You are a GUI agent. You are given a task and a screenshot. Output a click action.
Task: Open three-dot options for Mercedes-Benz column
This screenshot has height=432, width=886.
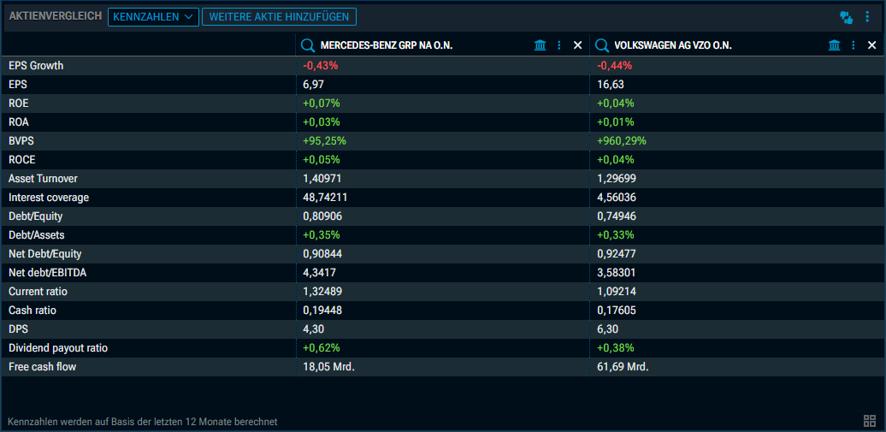(x=559, y=45)
